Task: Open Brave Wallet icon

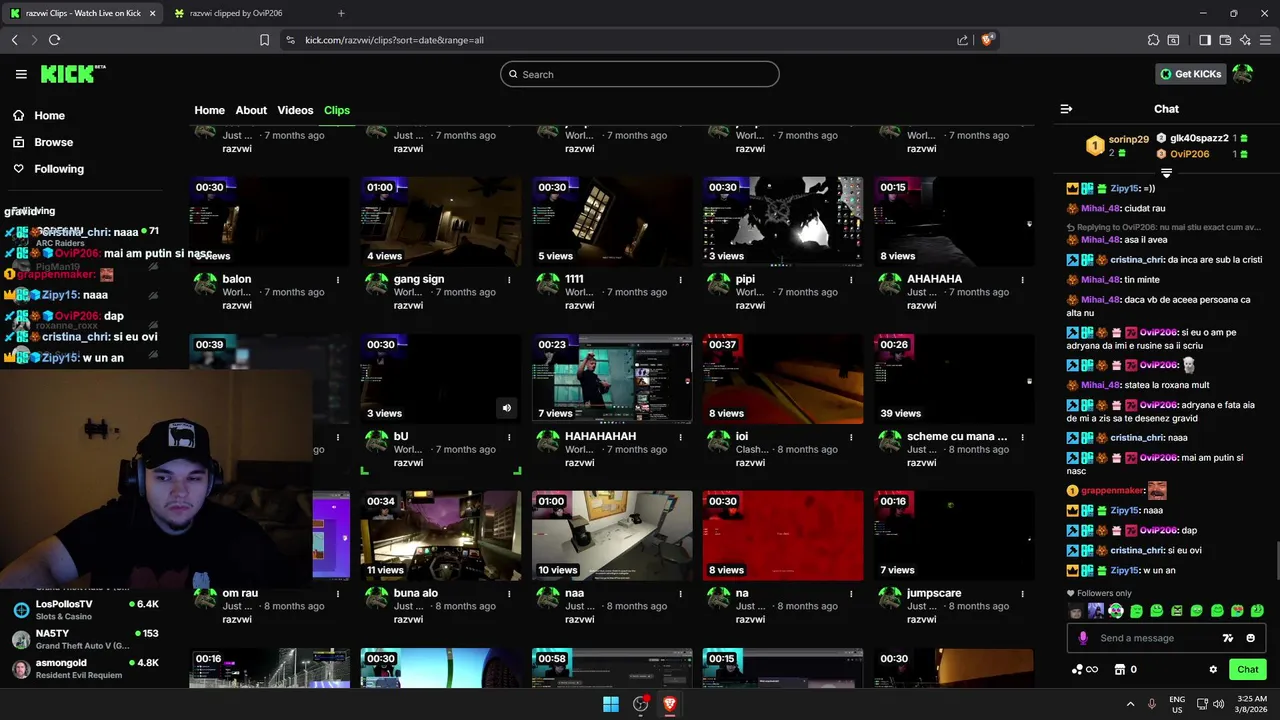Action: [x=1225, y=40]
